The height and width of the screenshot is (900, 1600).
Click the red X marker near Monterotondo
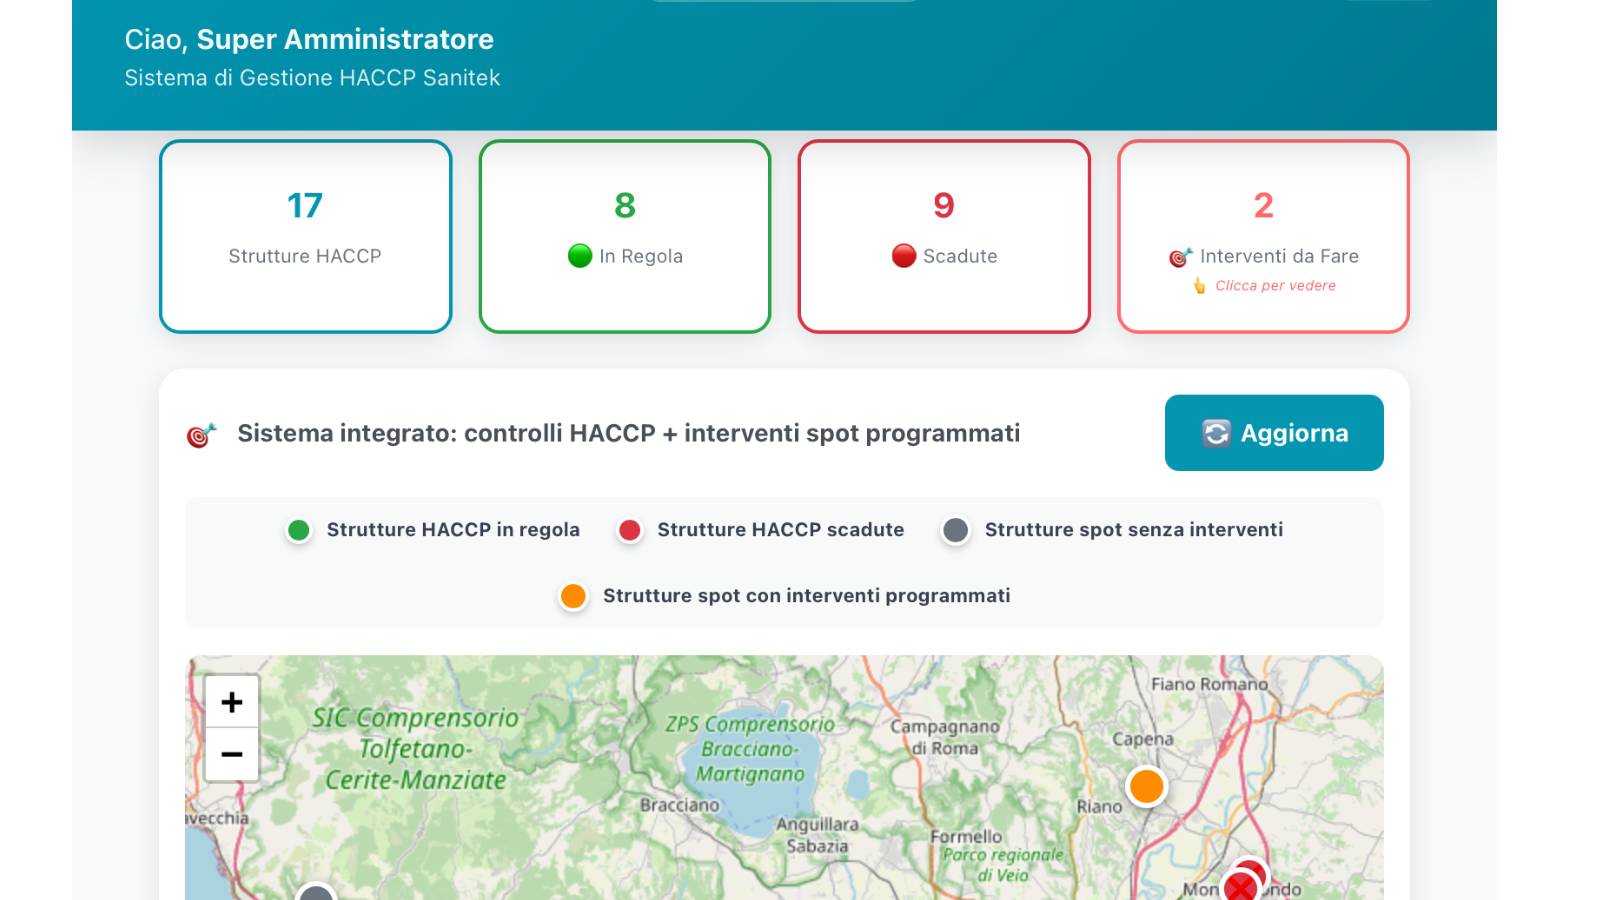pos(1242,886)
